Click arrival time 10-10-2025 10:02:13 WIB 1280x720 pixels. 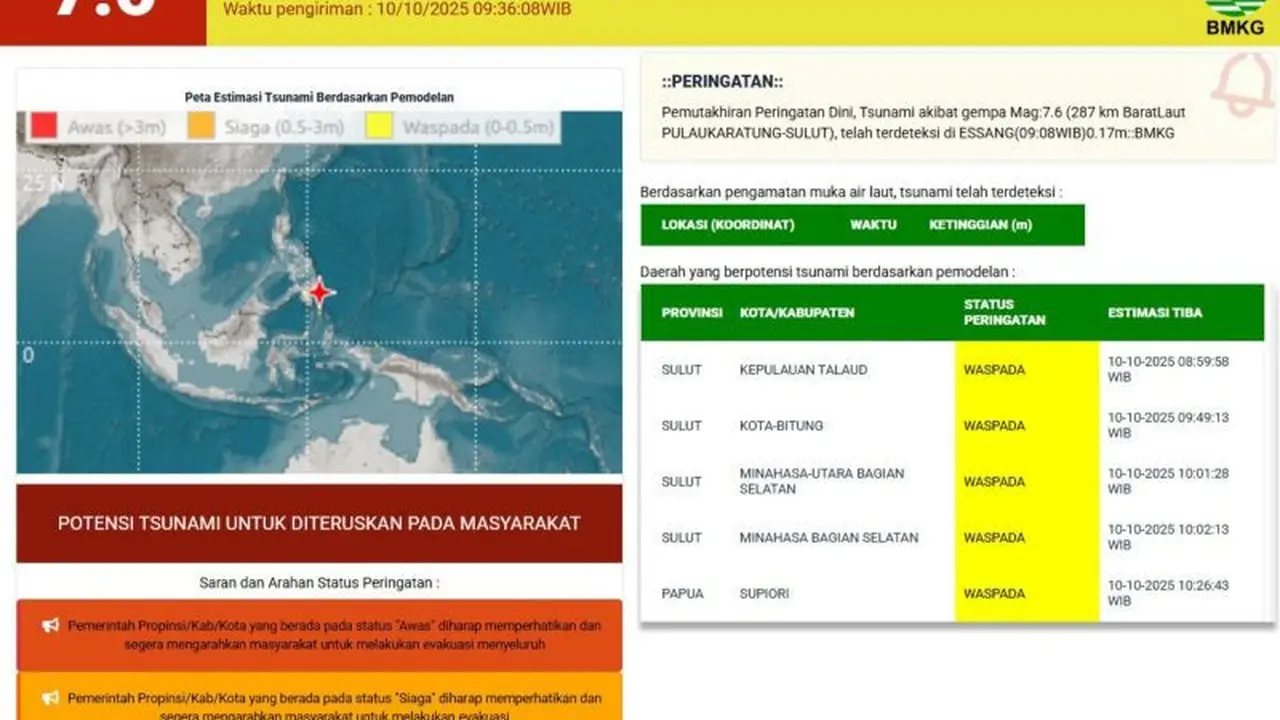(1168, 537)
